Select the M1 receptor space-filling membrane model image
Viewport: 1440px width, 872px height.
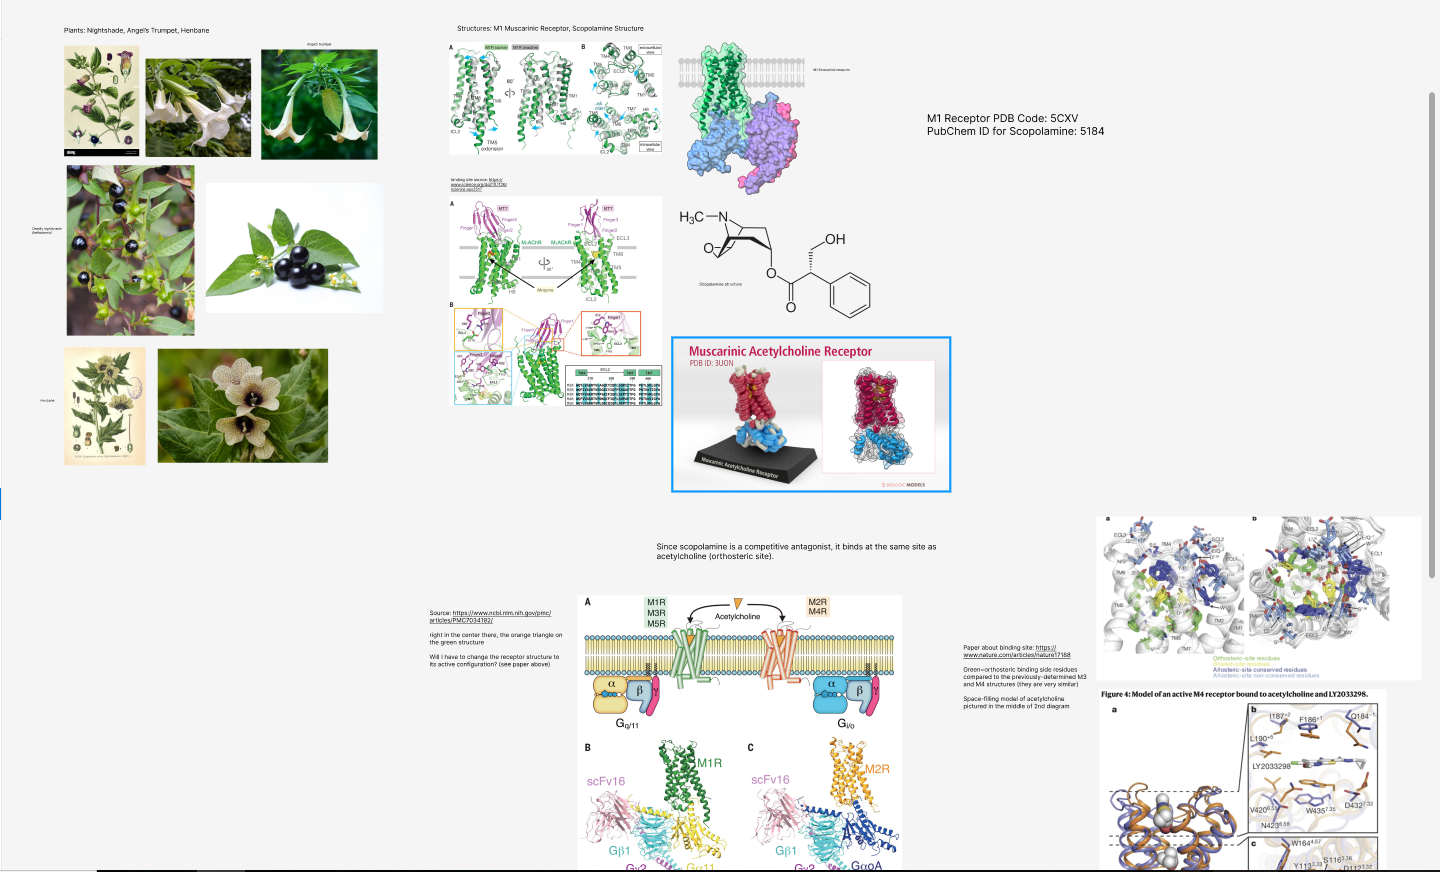pyautogui.click(x=742, y=118)
